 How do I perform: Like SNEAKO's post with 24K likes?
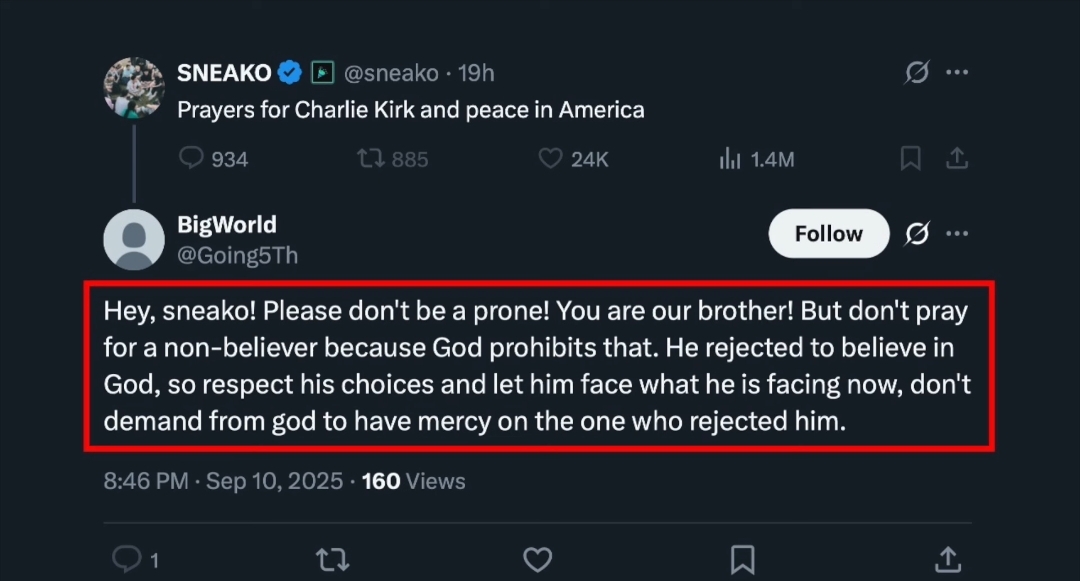click(551, 159)
